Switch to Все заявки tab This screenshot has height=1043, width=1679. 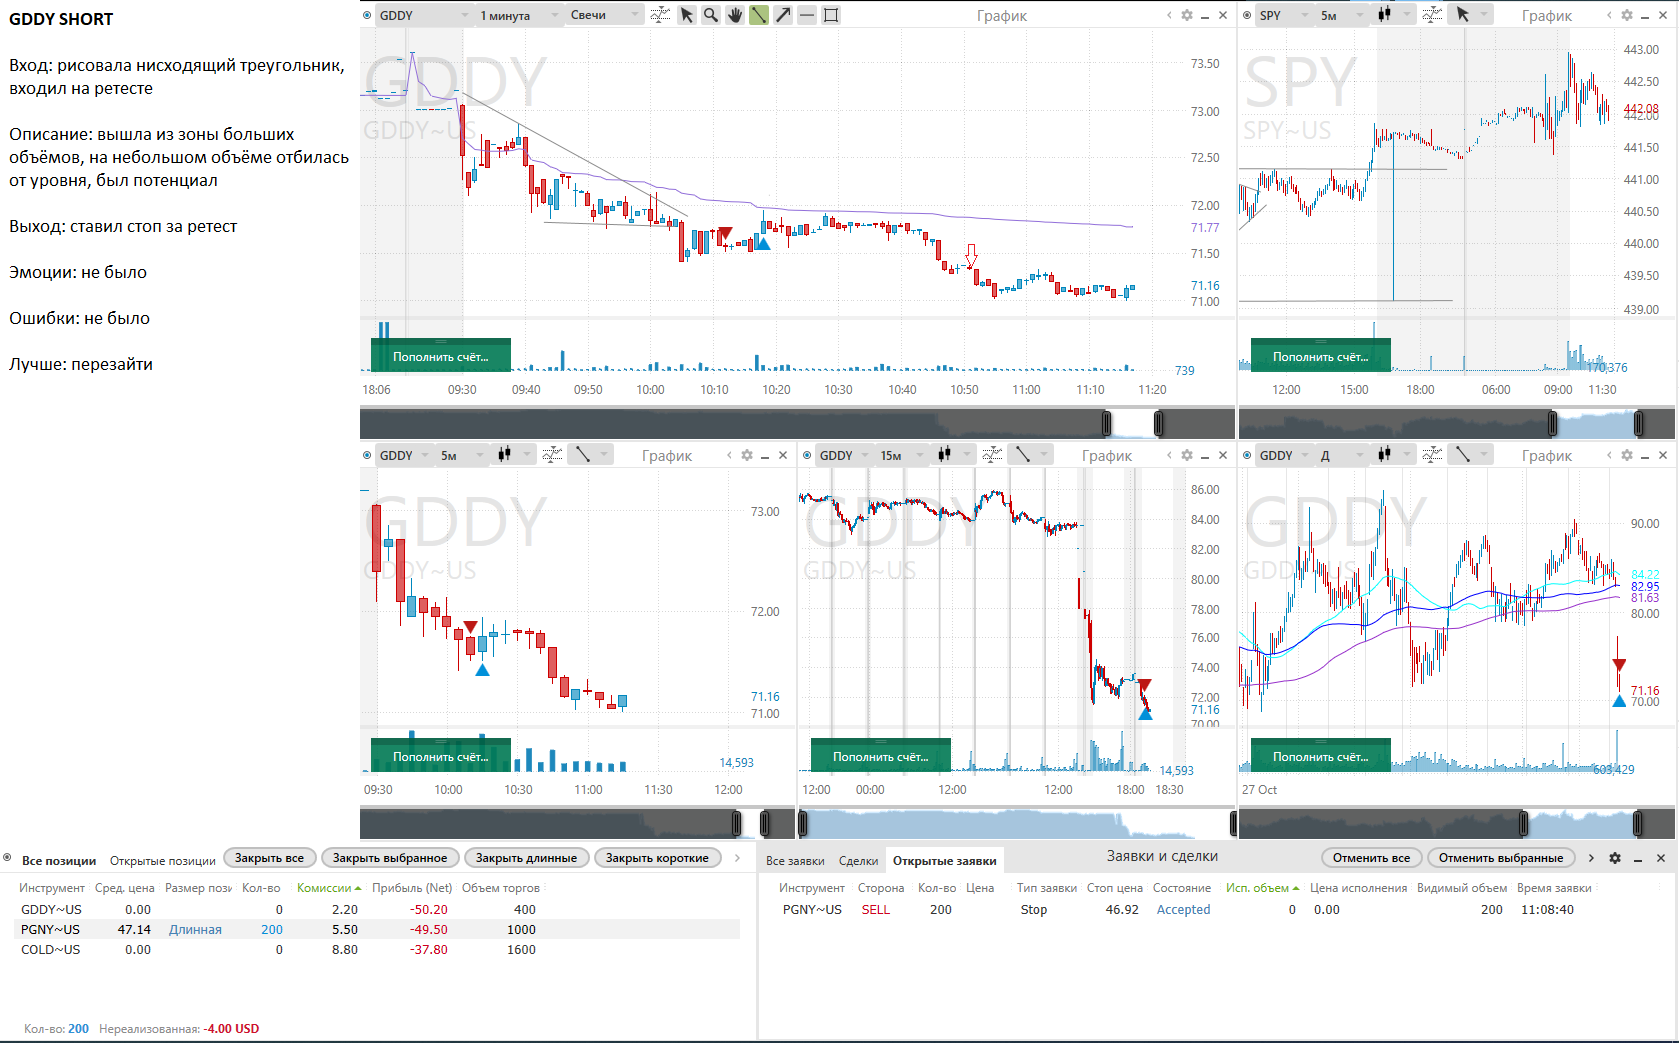(x=795, y=861)
